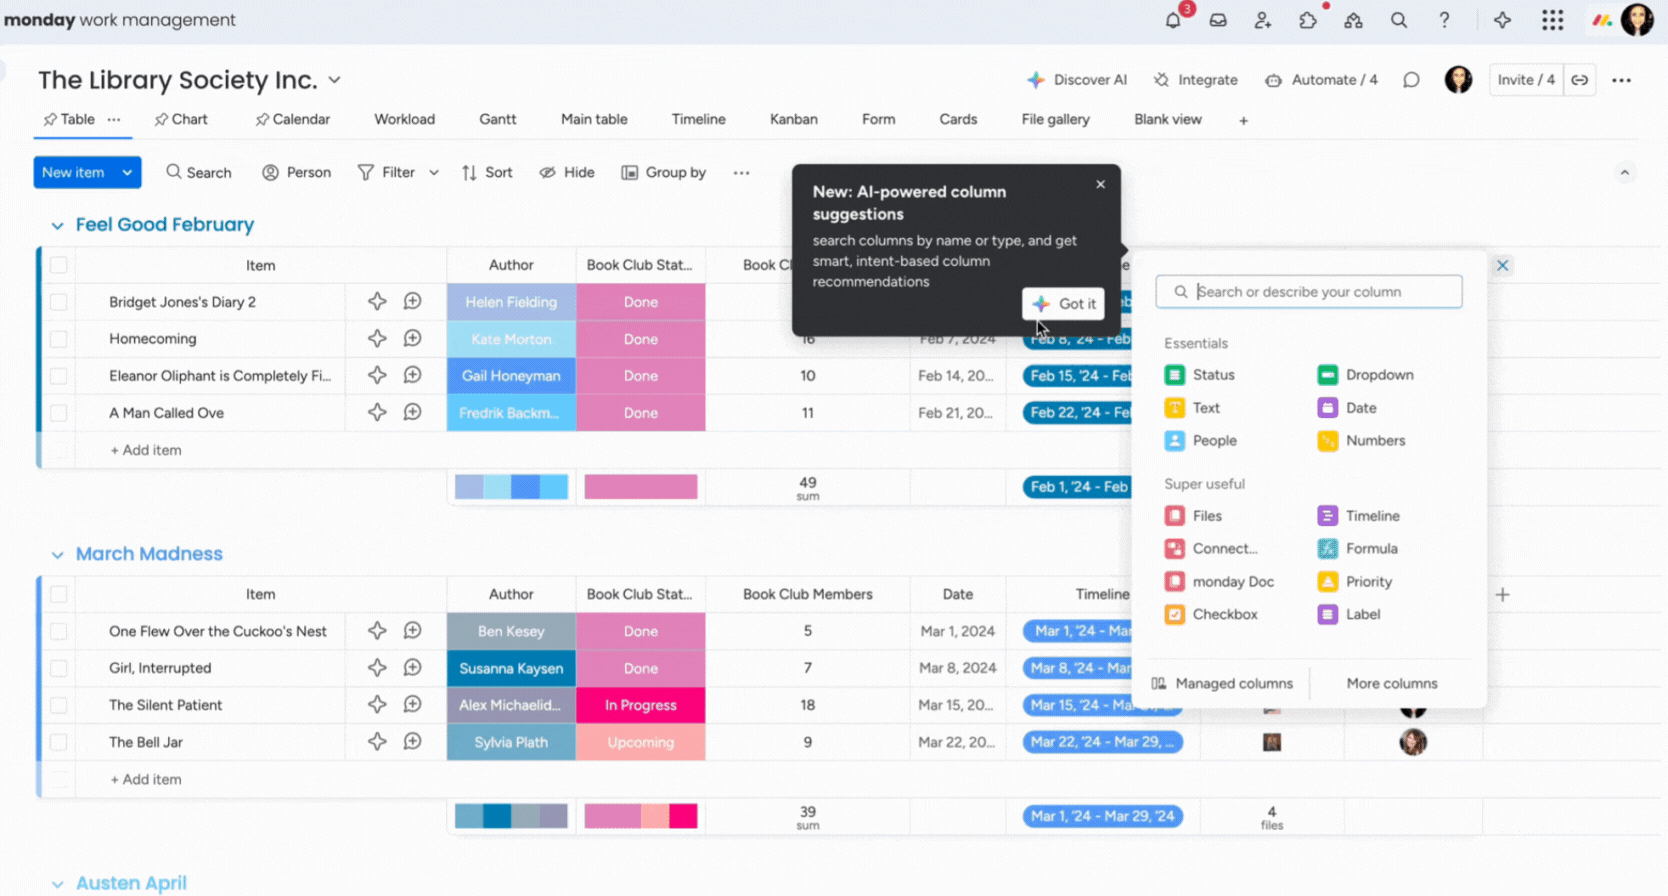This screenshot has height=896, width=1668.
Task: Check the Bridget Jones's Diary 2 row
Action: 59,302
